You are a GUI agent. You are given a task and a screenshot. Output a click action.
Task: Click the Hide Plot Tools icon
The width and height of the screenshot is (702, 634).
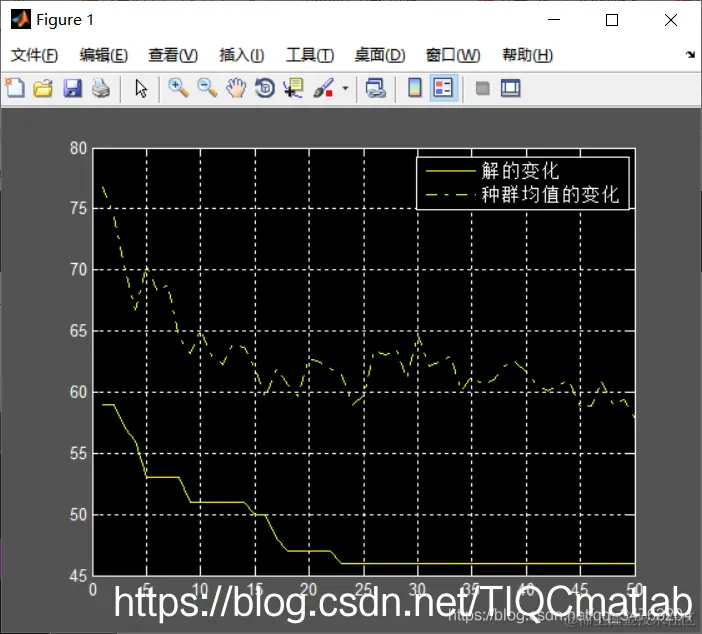pyautogui.click(x=482, y=88)
